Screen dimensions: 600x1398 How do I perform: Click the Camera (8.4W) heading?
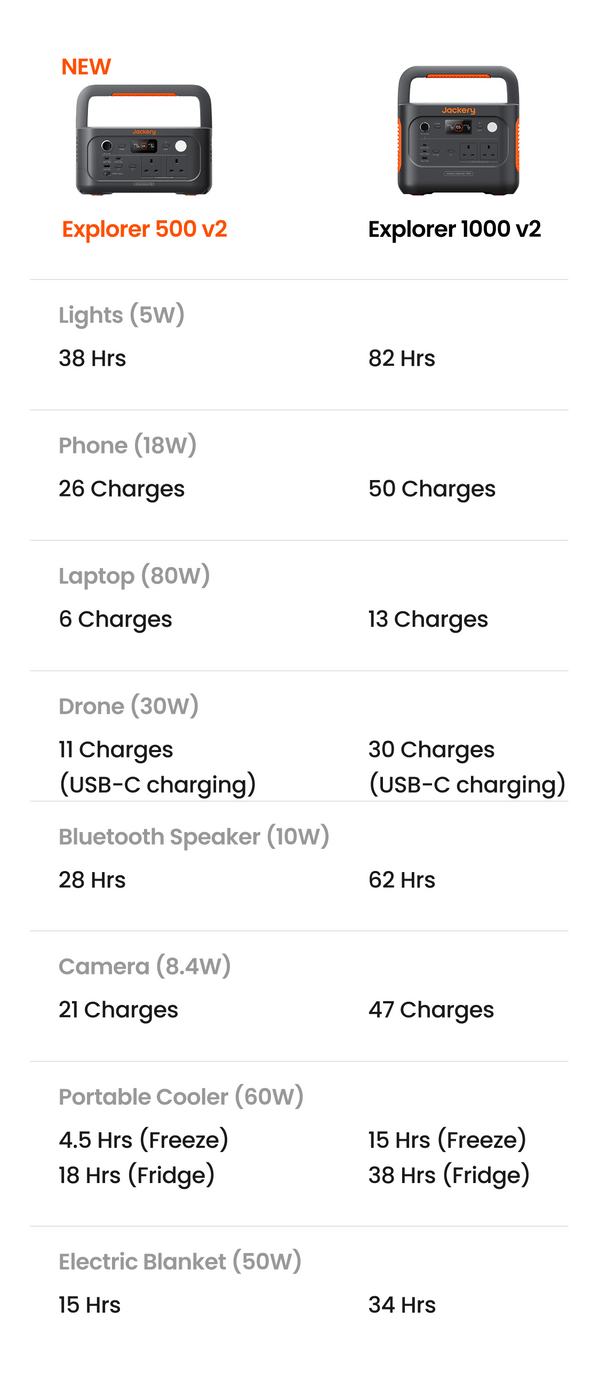[x=144, y=966]
